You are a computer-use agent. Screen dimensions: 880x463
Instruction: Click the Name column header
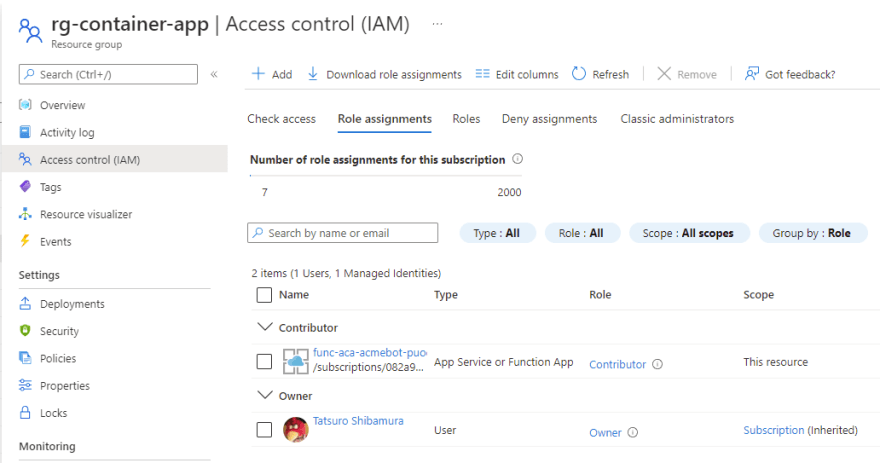click(x=294, y=295)
